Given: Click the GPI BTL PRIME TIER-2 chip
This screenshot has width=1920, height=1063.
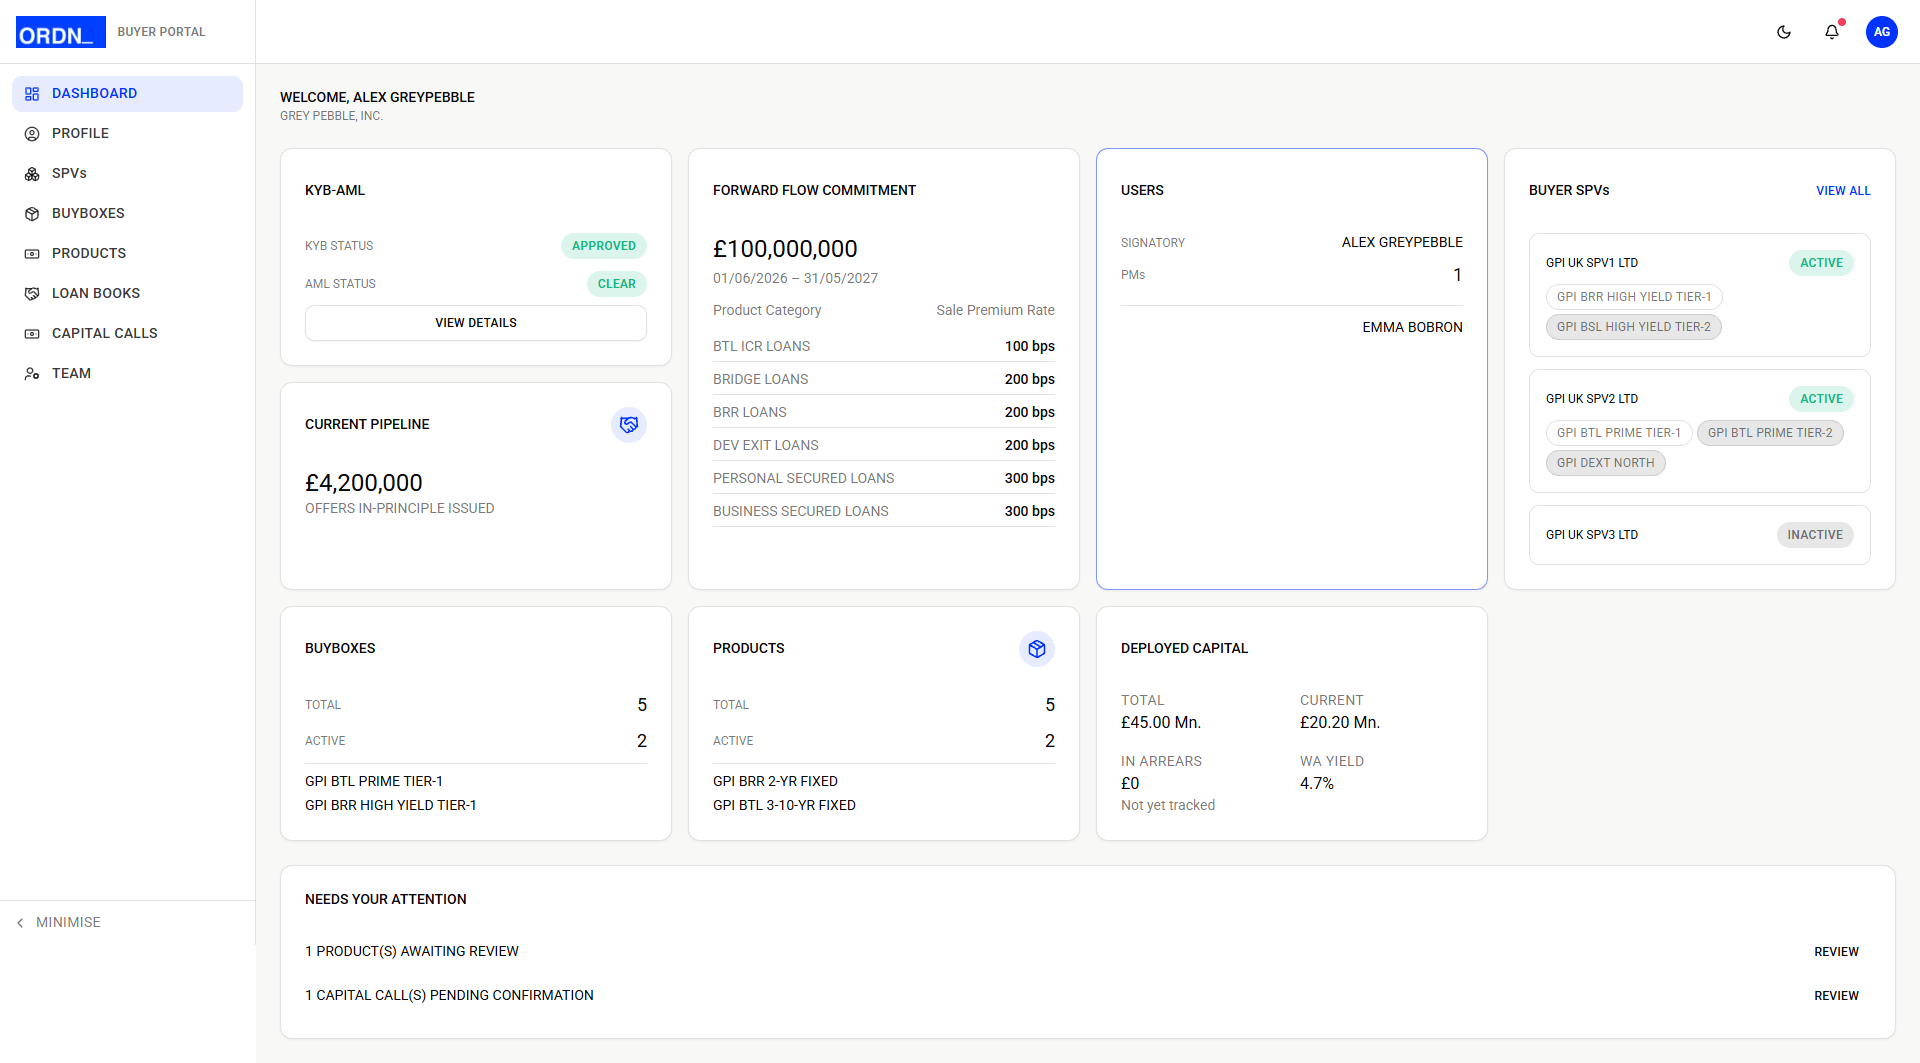Looking at the screenshot, I should [x=1770, y=433].
